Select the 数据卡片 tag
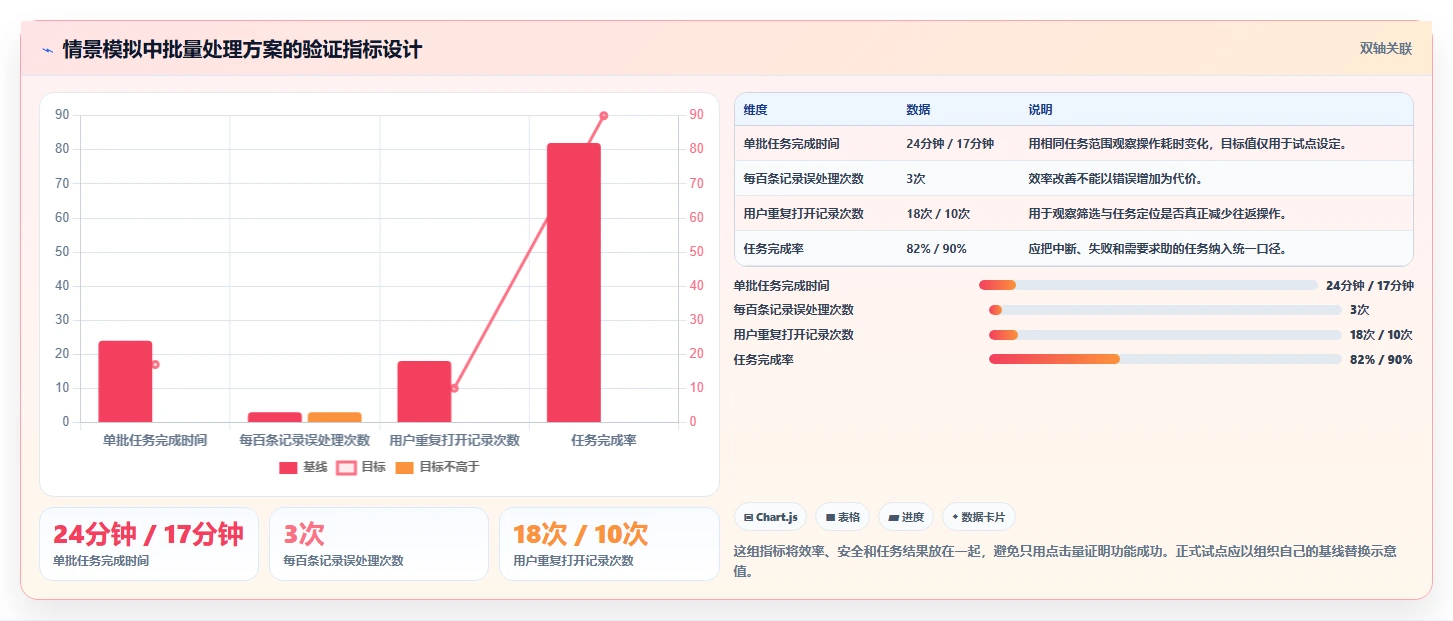The image size is (1453, 621). pyautogui.click(x=979, y=517)
